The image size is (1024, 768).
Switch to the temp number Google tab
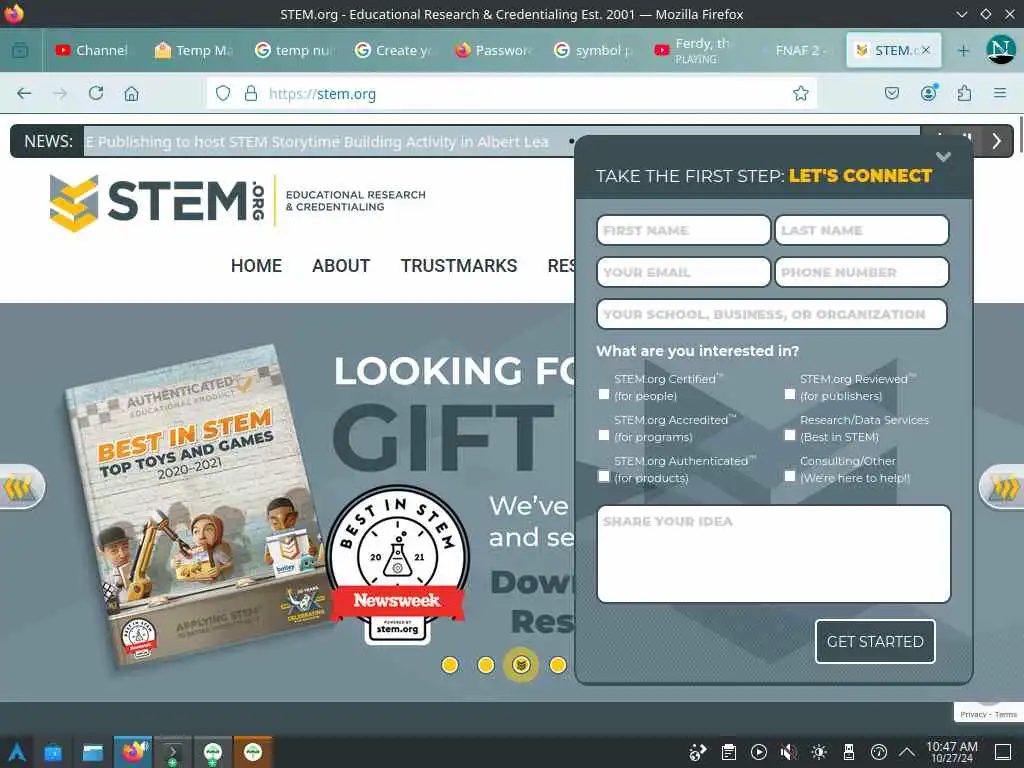295,50
